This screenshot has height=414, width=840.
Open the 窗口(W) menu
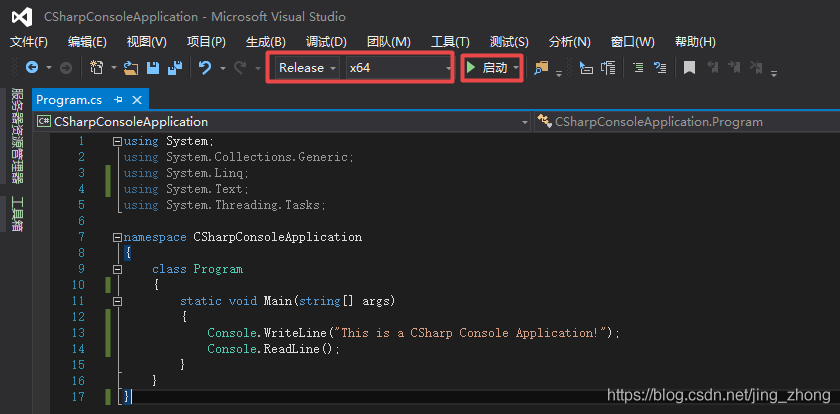(633, 42)
